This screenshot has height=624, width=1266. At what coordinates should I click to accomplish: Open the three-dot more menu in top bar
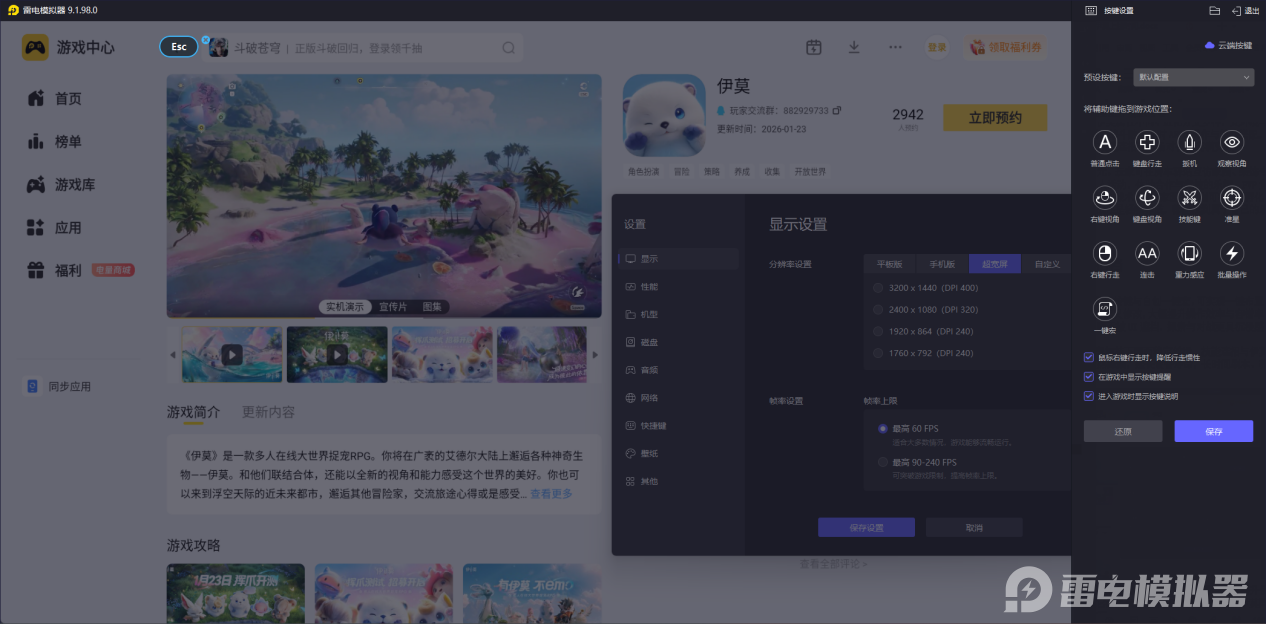click(895, 47)
